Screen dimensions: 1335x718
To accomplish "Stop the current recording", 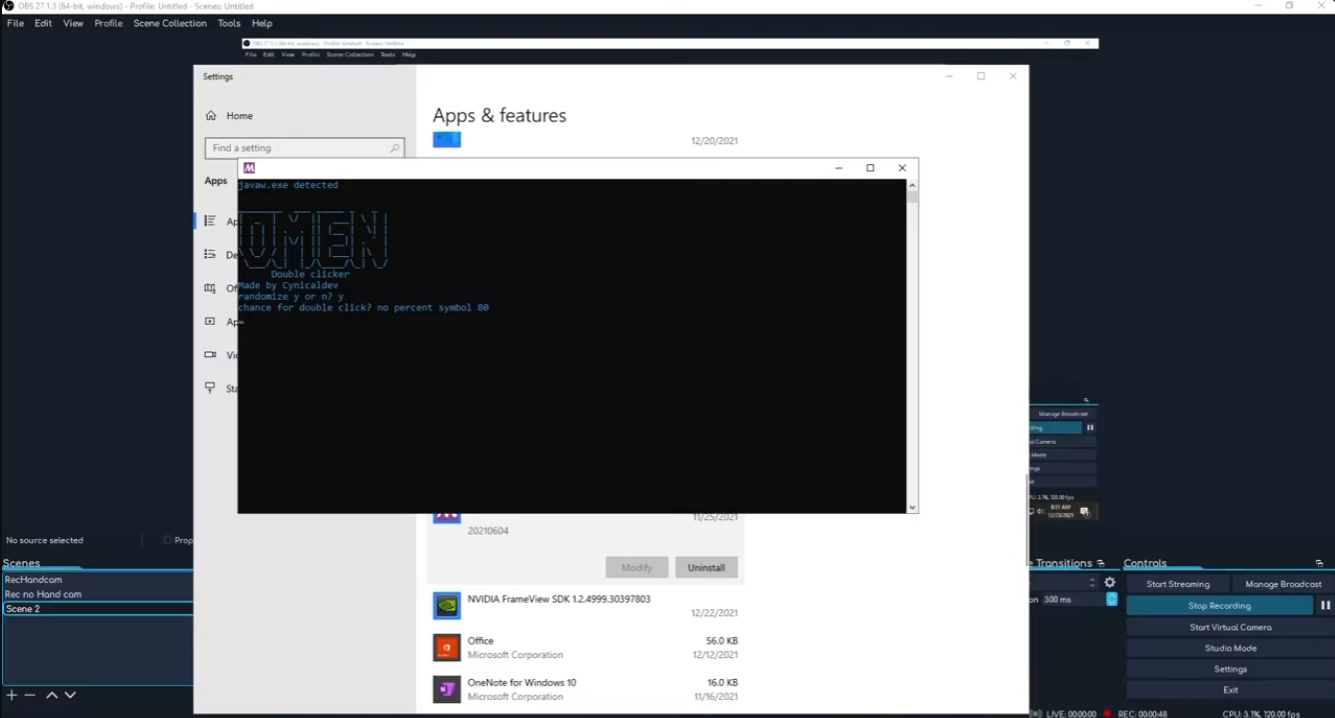I will pyautogui.click(x=1219, y=605).
